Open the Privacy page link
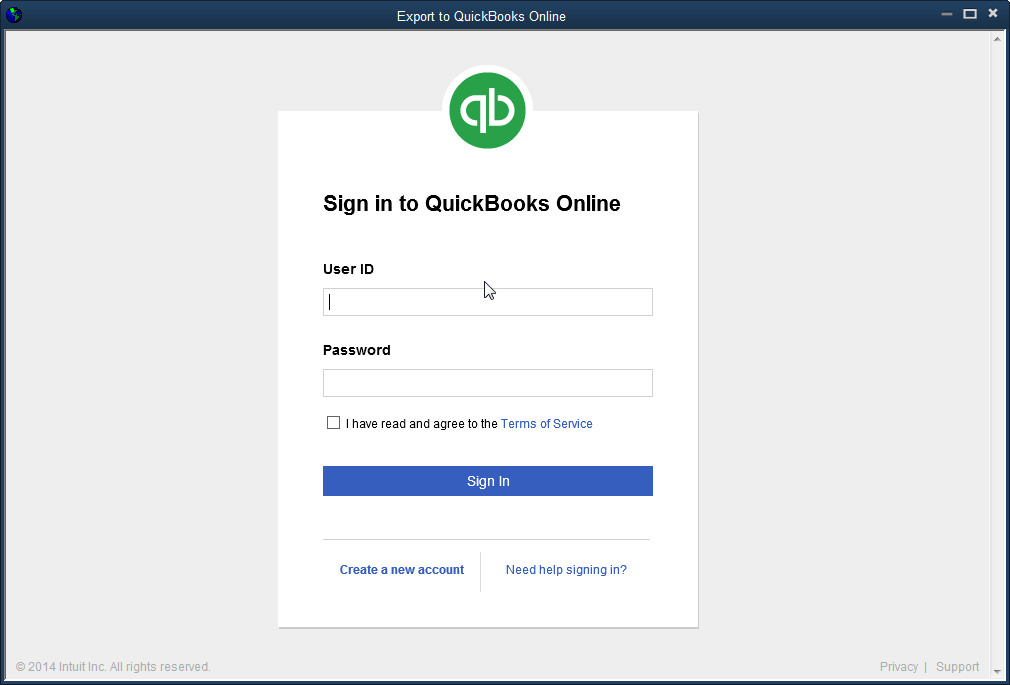The height and width of the screenshot is (685, 1010). pyautogui.click(x=898, y=666)
